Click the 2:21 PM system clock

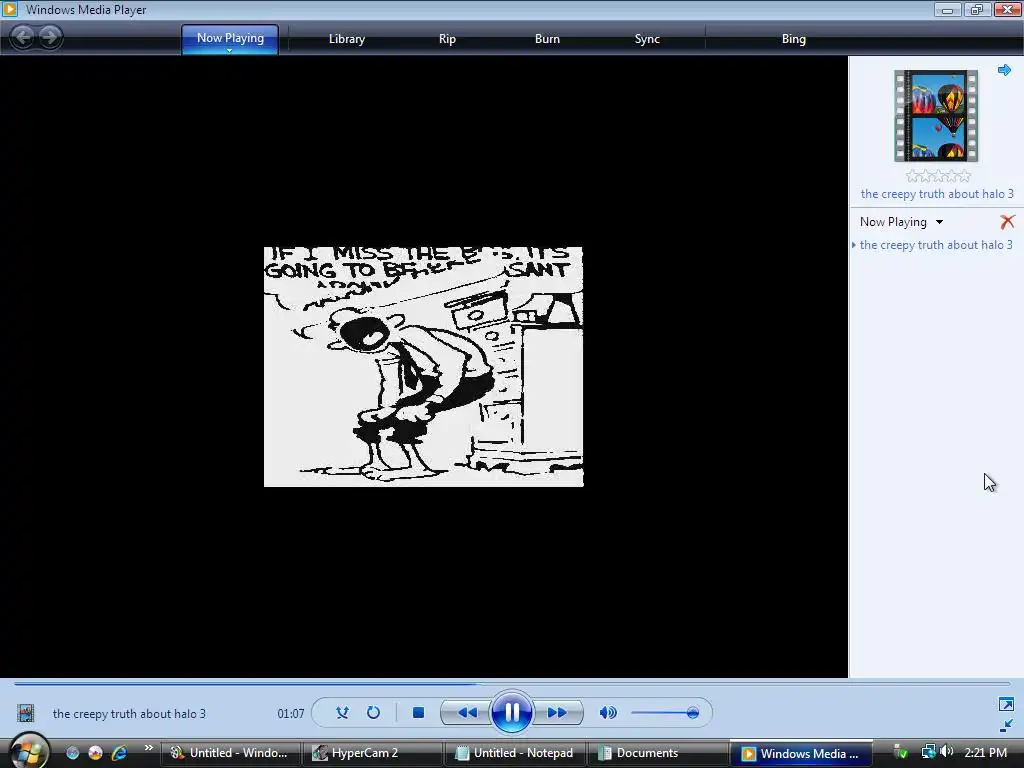[x=985, y=753]
